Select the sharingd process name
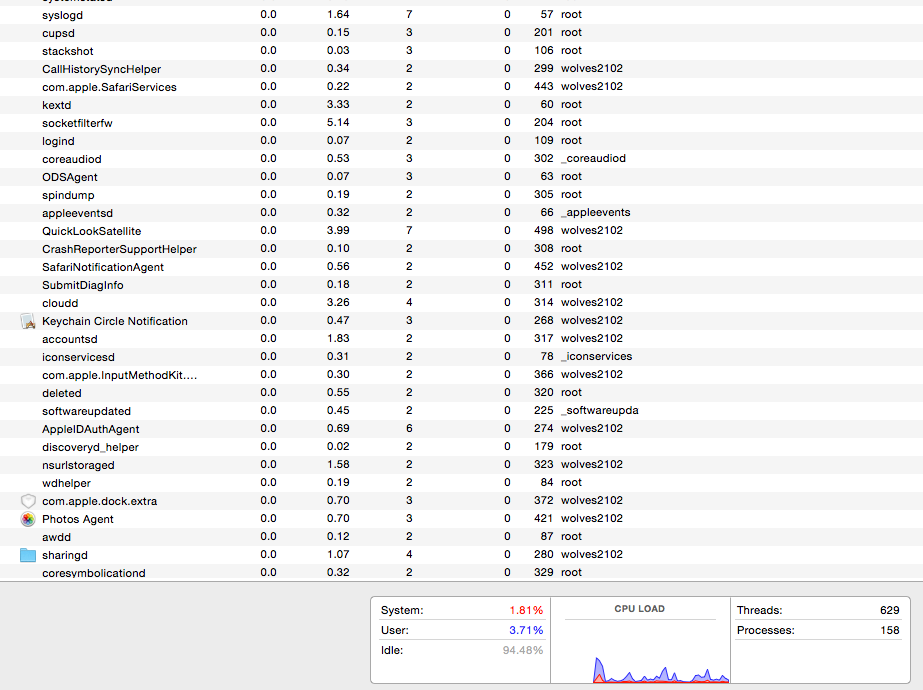Screen dimensions: 923x690 65,555
